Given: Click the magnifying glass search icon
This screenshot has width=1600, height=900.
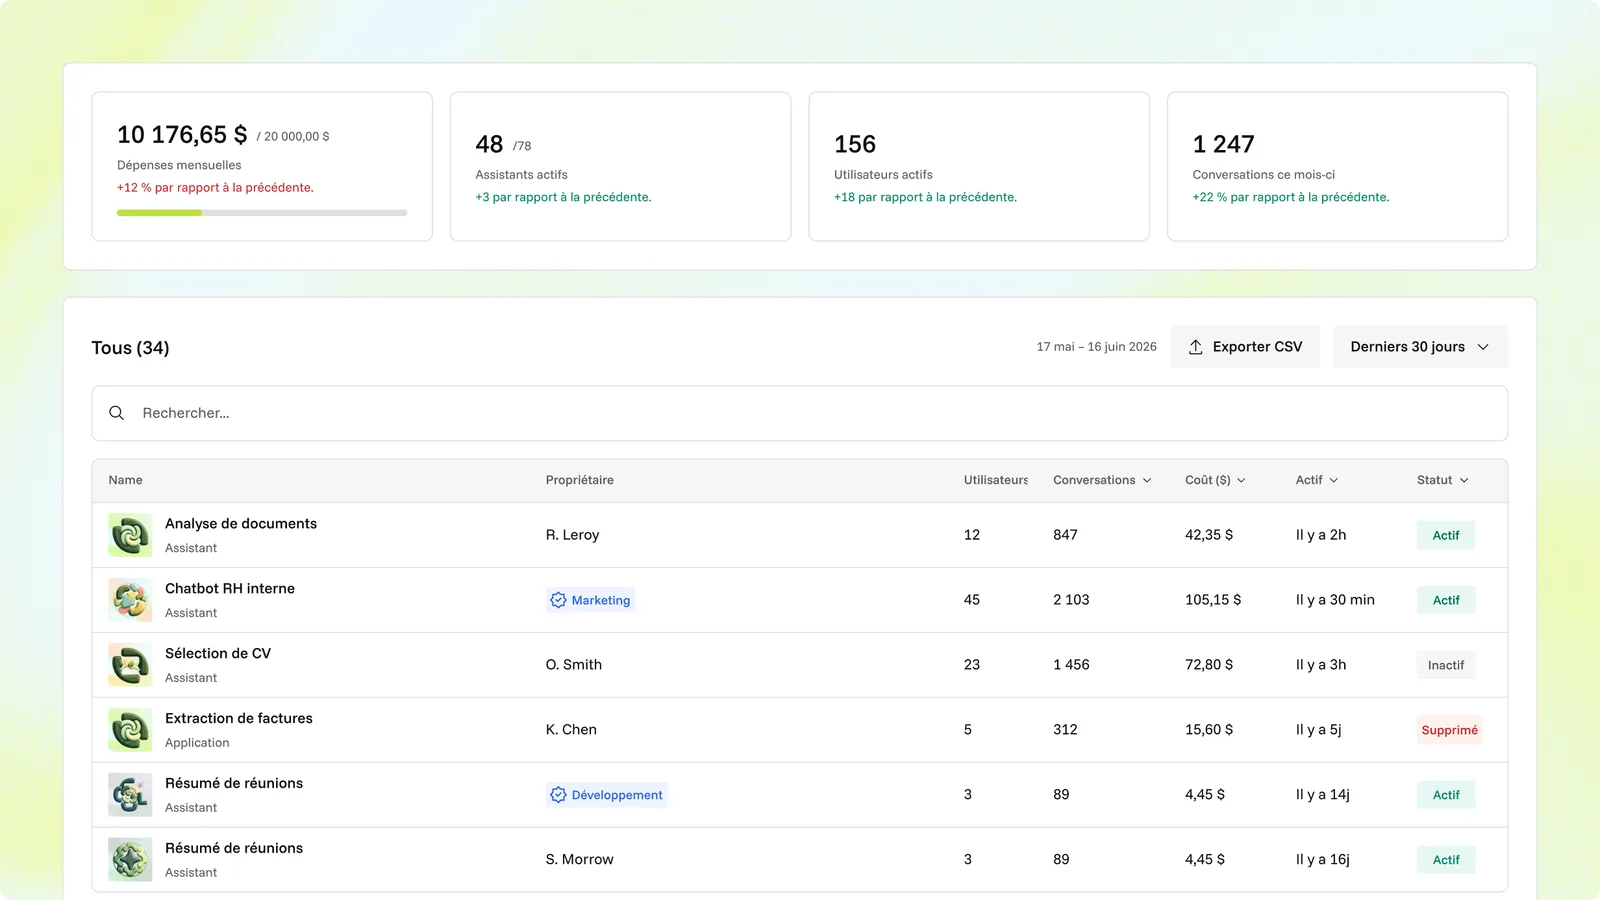Looking at the screenshot, I should pyautogui.click(x=117, y=413).
